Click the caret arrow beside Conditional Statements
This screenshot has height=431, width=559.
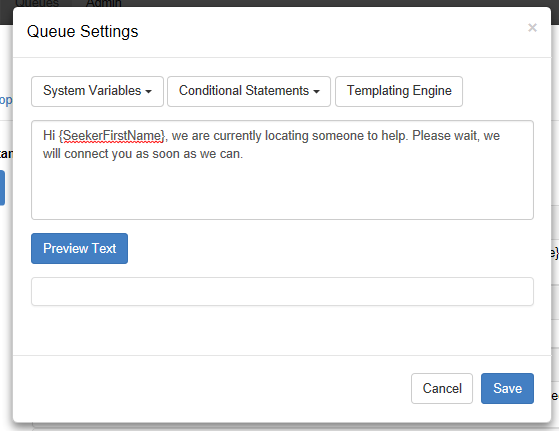(316, 92)
